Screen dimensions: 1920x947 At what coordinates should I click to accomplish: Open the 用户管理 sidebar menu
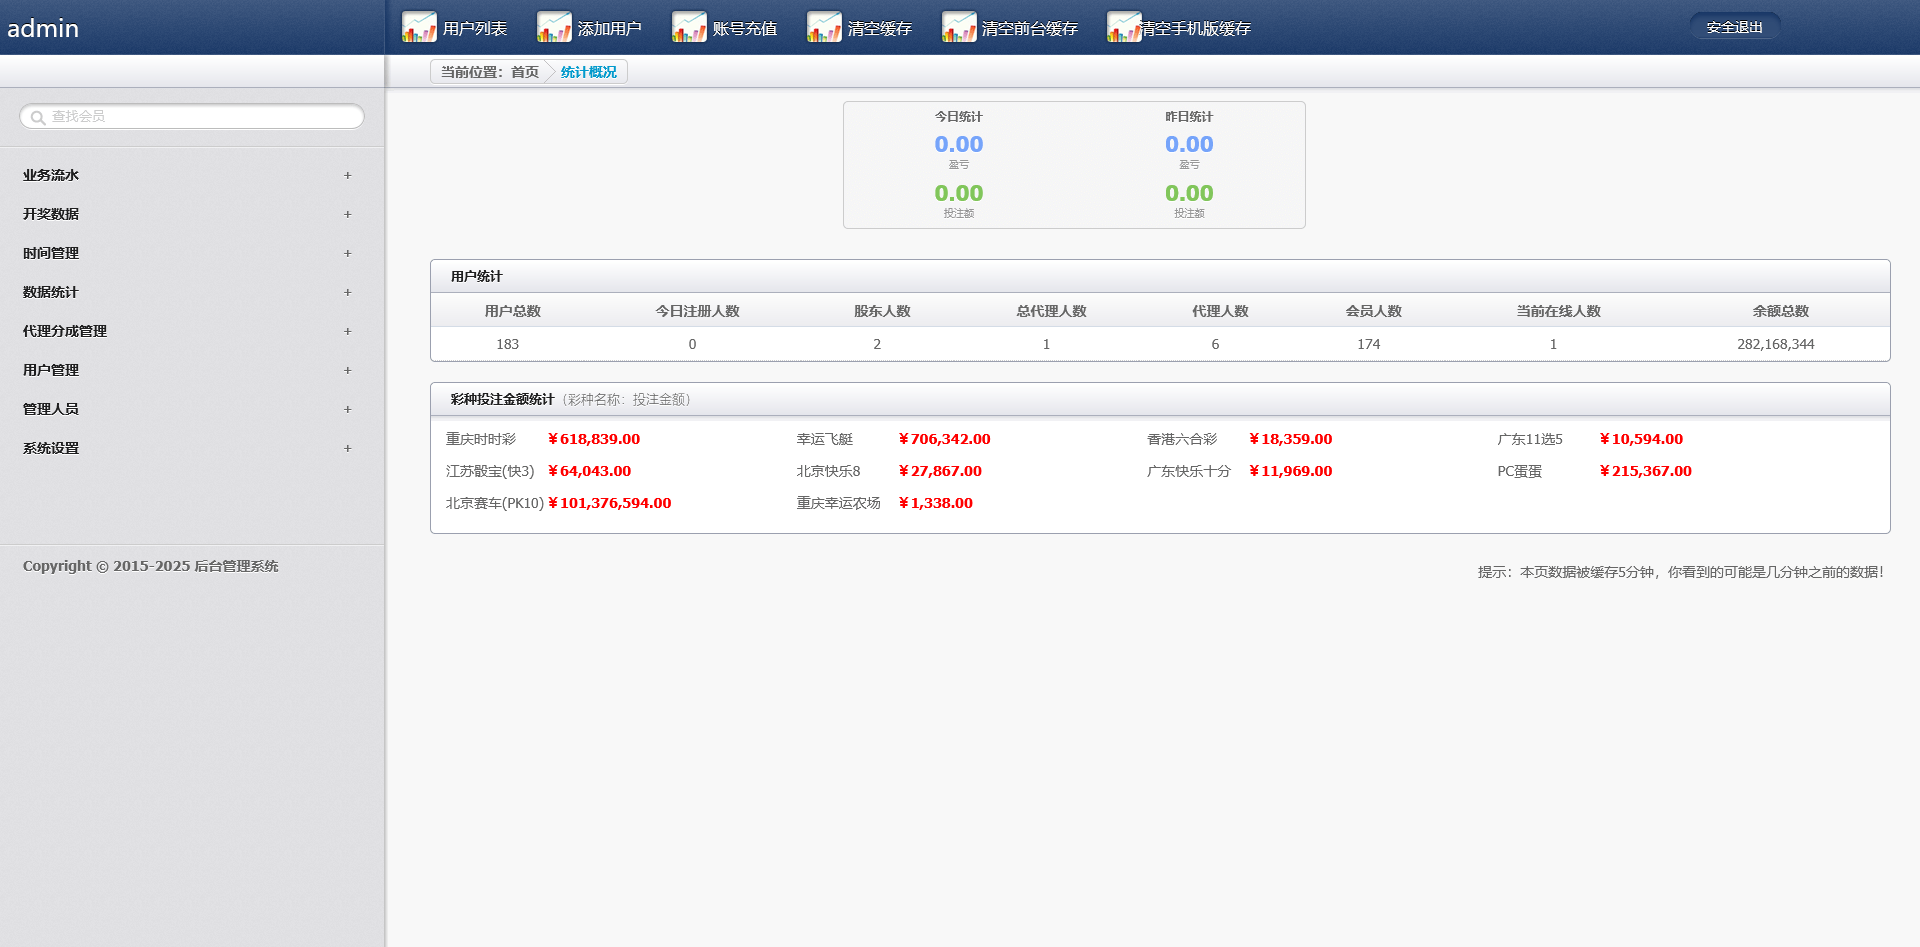(51, 370)
